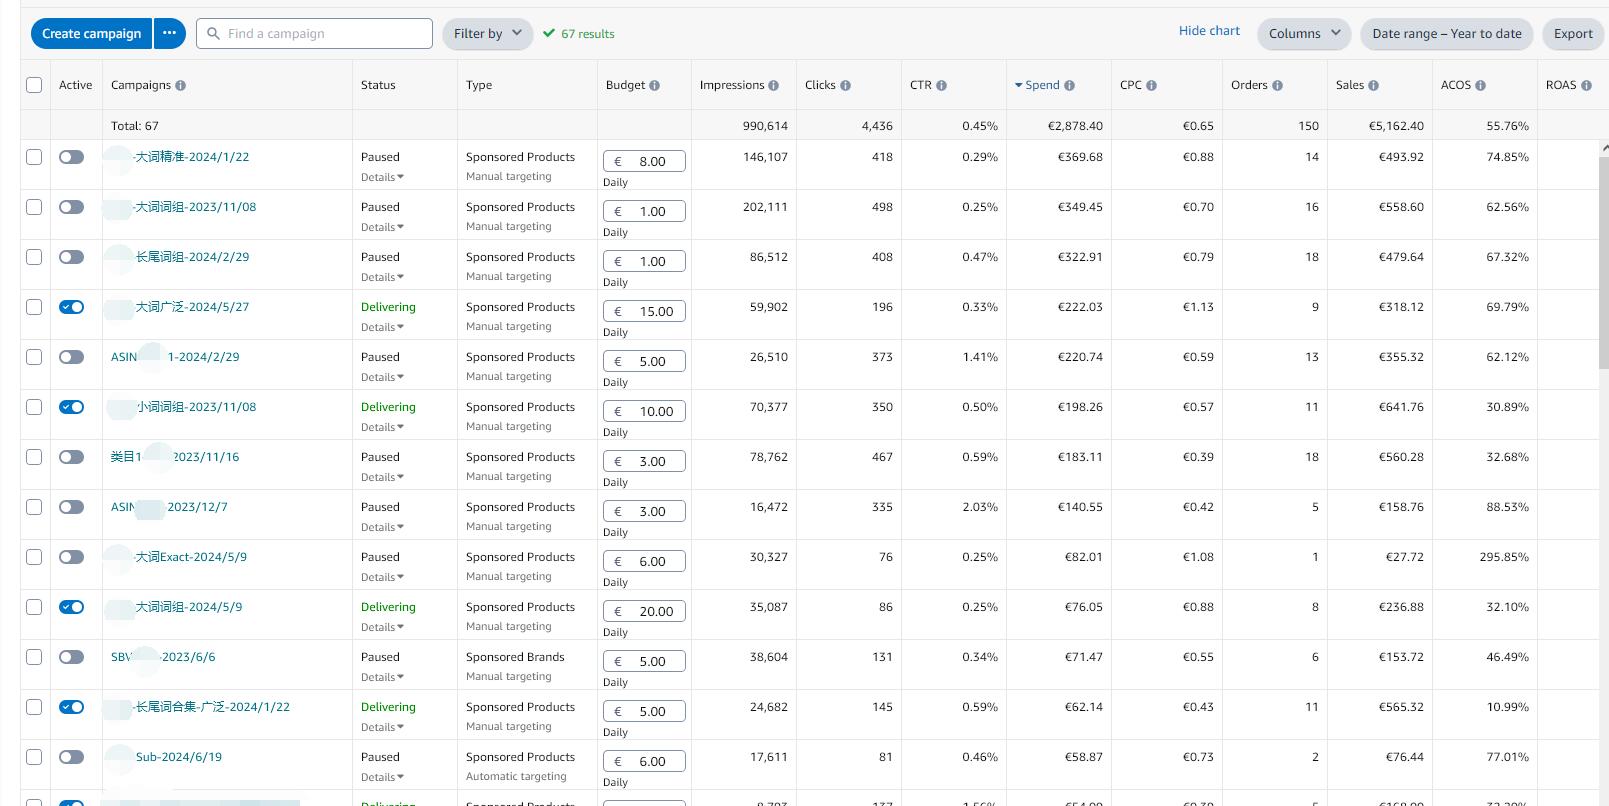The image size is (1609, 806).
Task: Edit the 8.00 budget field
Action: point(644,161)
